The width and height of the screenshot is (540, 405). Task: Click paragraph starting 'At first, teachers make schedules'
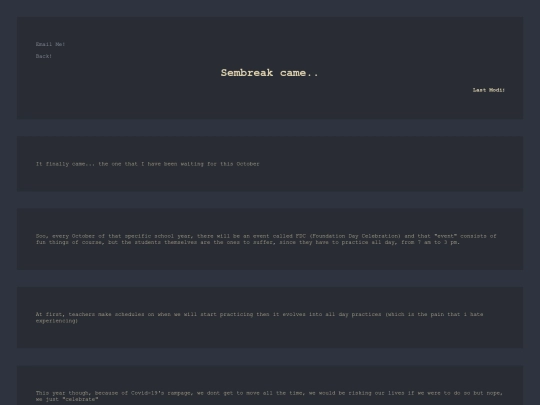pyautogui.click(x=259, y=318)
